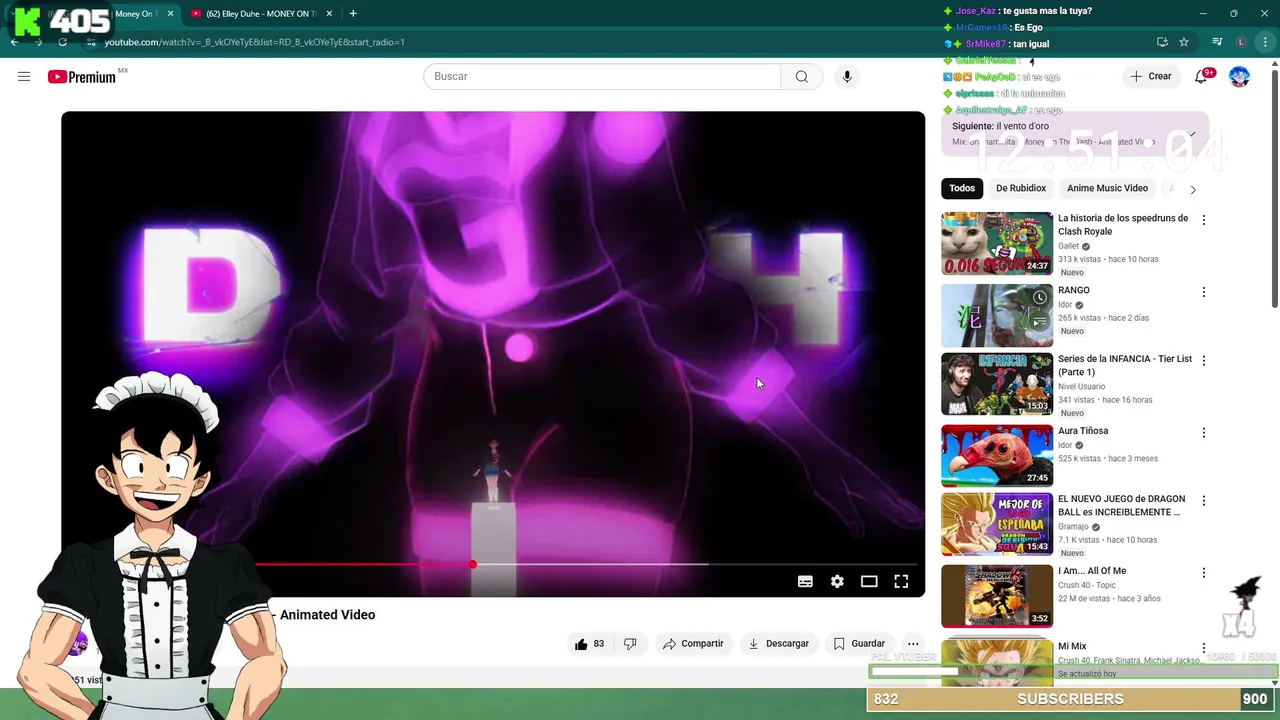Seek the video using the red progress scrubber
This screenshot has width=1280, height=720.
coord(473,564)
